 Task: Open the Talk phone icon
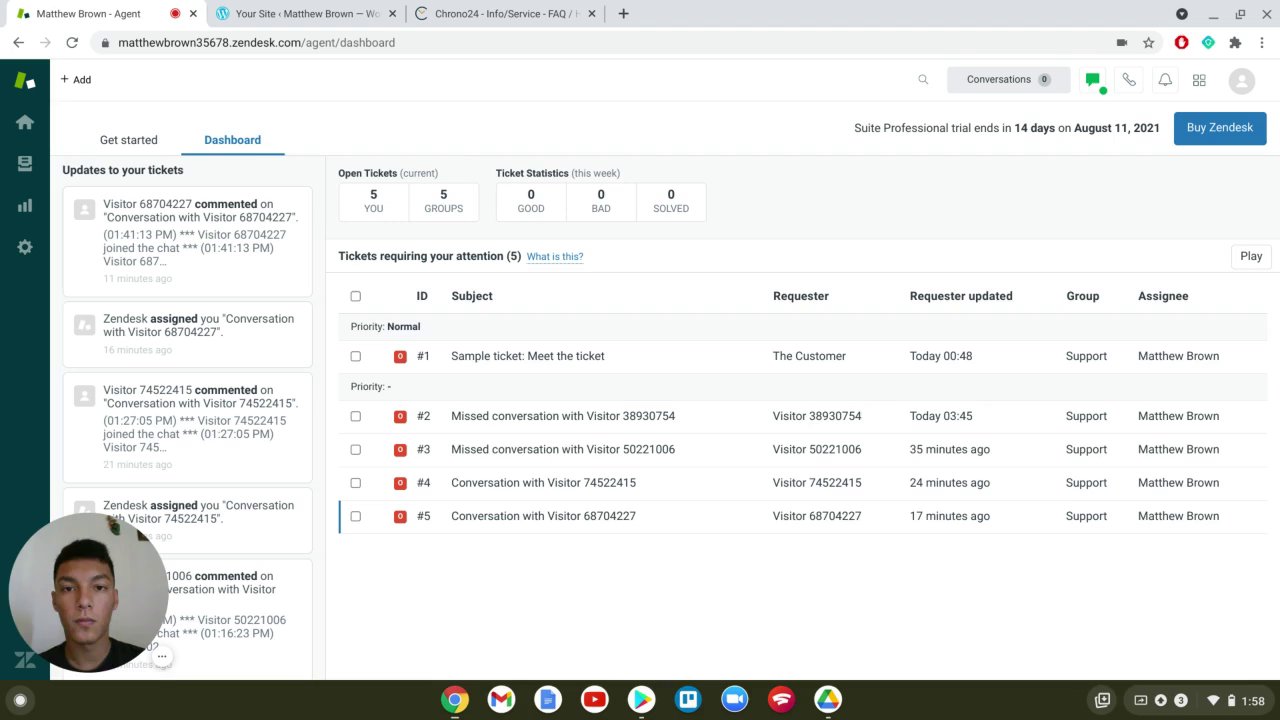(x=1129, y=80)
